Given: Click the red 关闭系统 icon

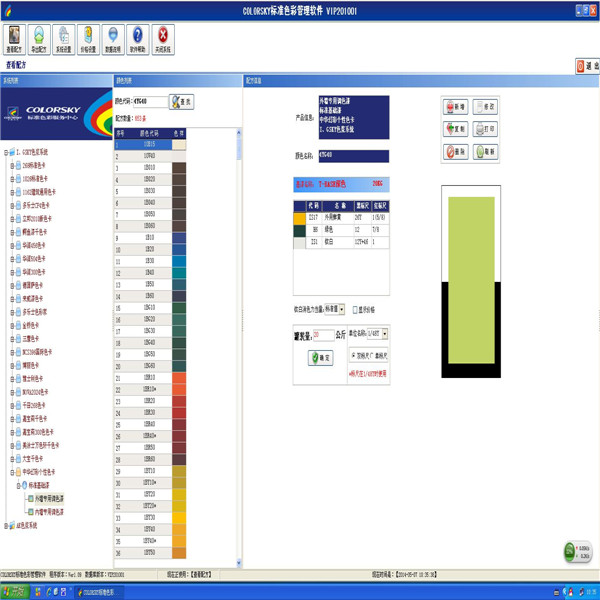Looking at the screenshot, I should (163, 39).
